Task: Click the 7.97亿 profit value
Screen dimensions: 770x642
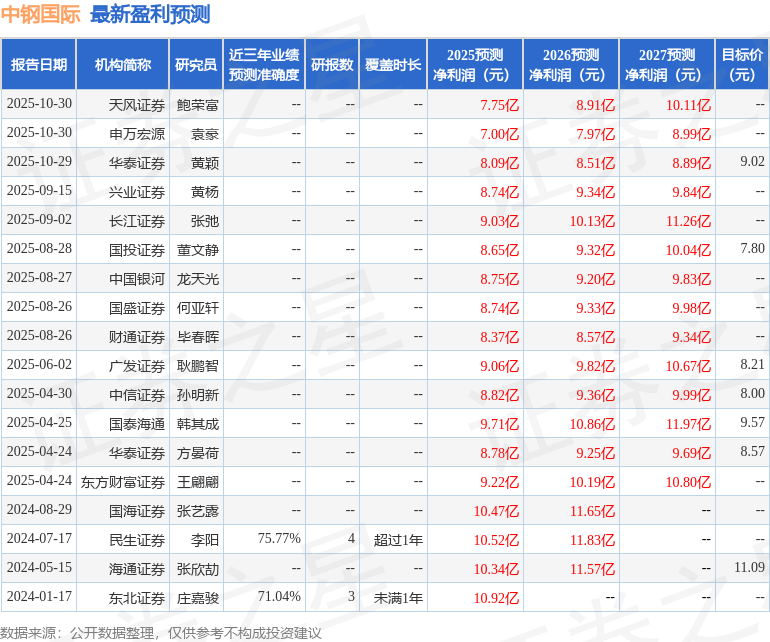Action: [x=596, y=134]
